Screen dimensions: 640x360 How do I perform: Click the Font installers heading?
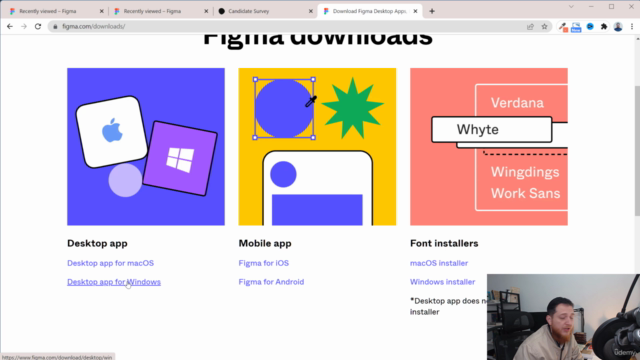pyautogui.click(x=444, y=243)
